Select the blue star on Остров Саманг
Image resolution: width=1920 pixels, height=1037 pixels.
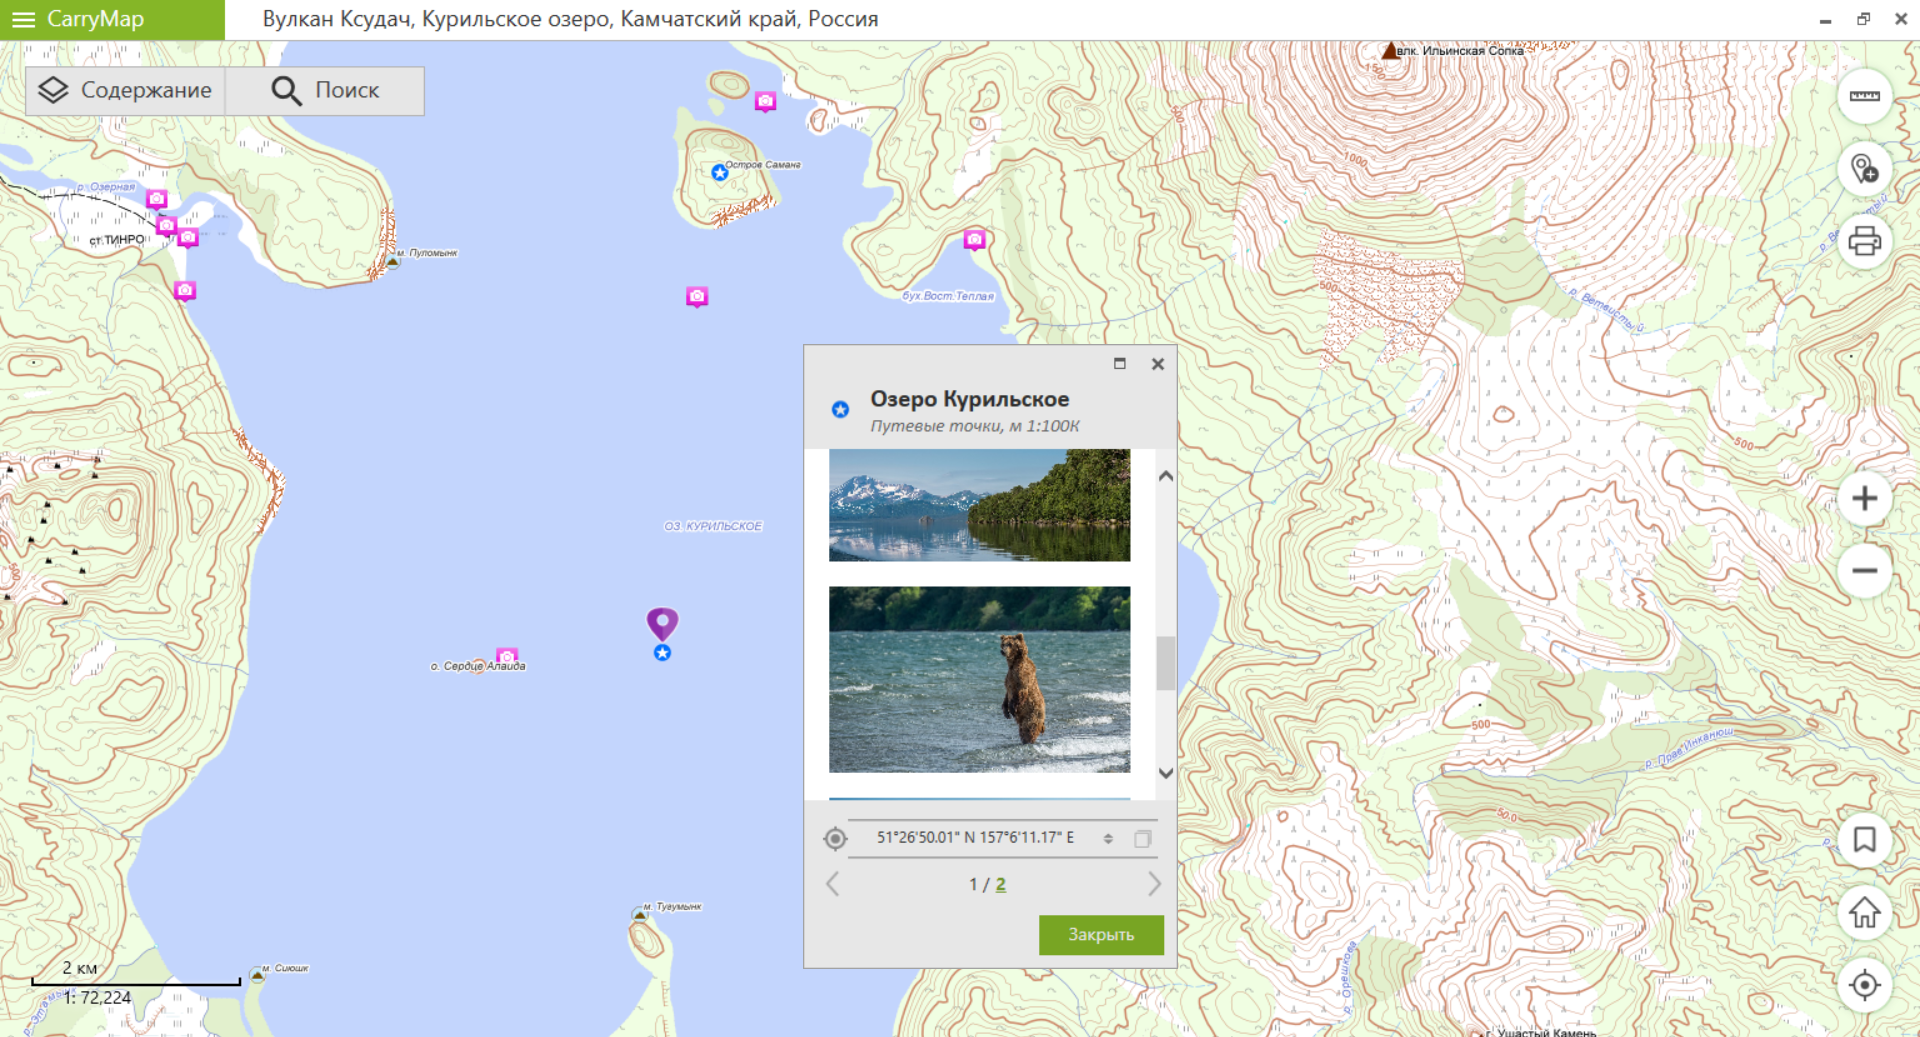pos(719,173)
